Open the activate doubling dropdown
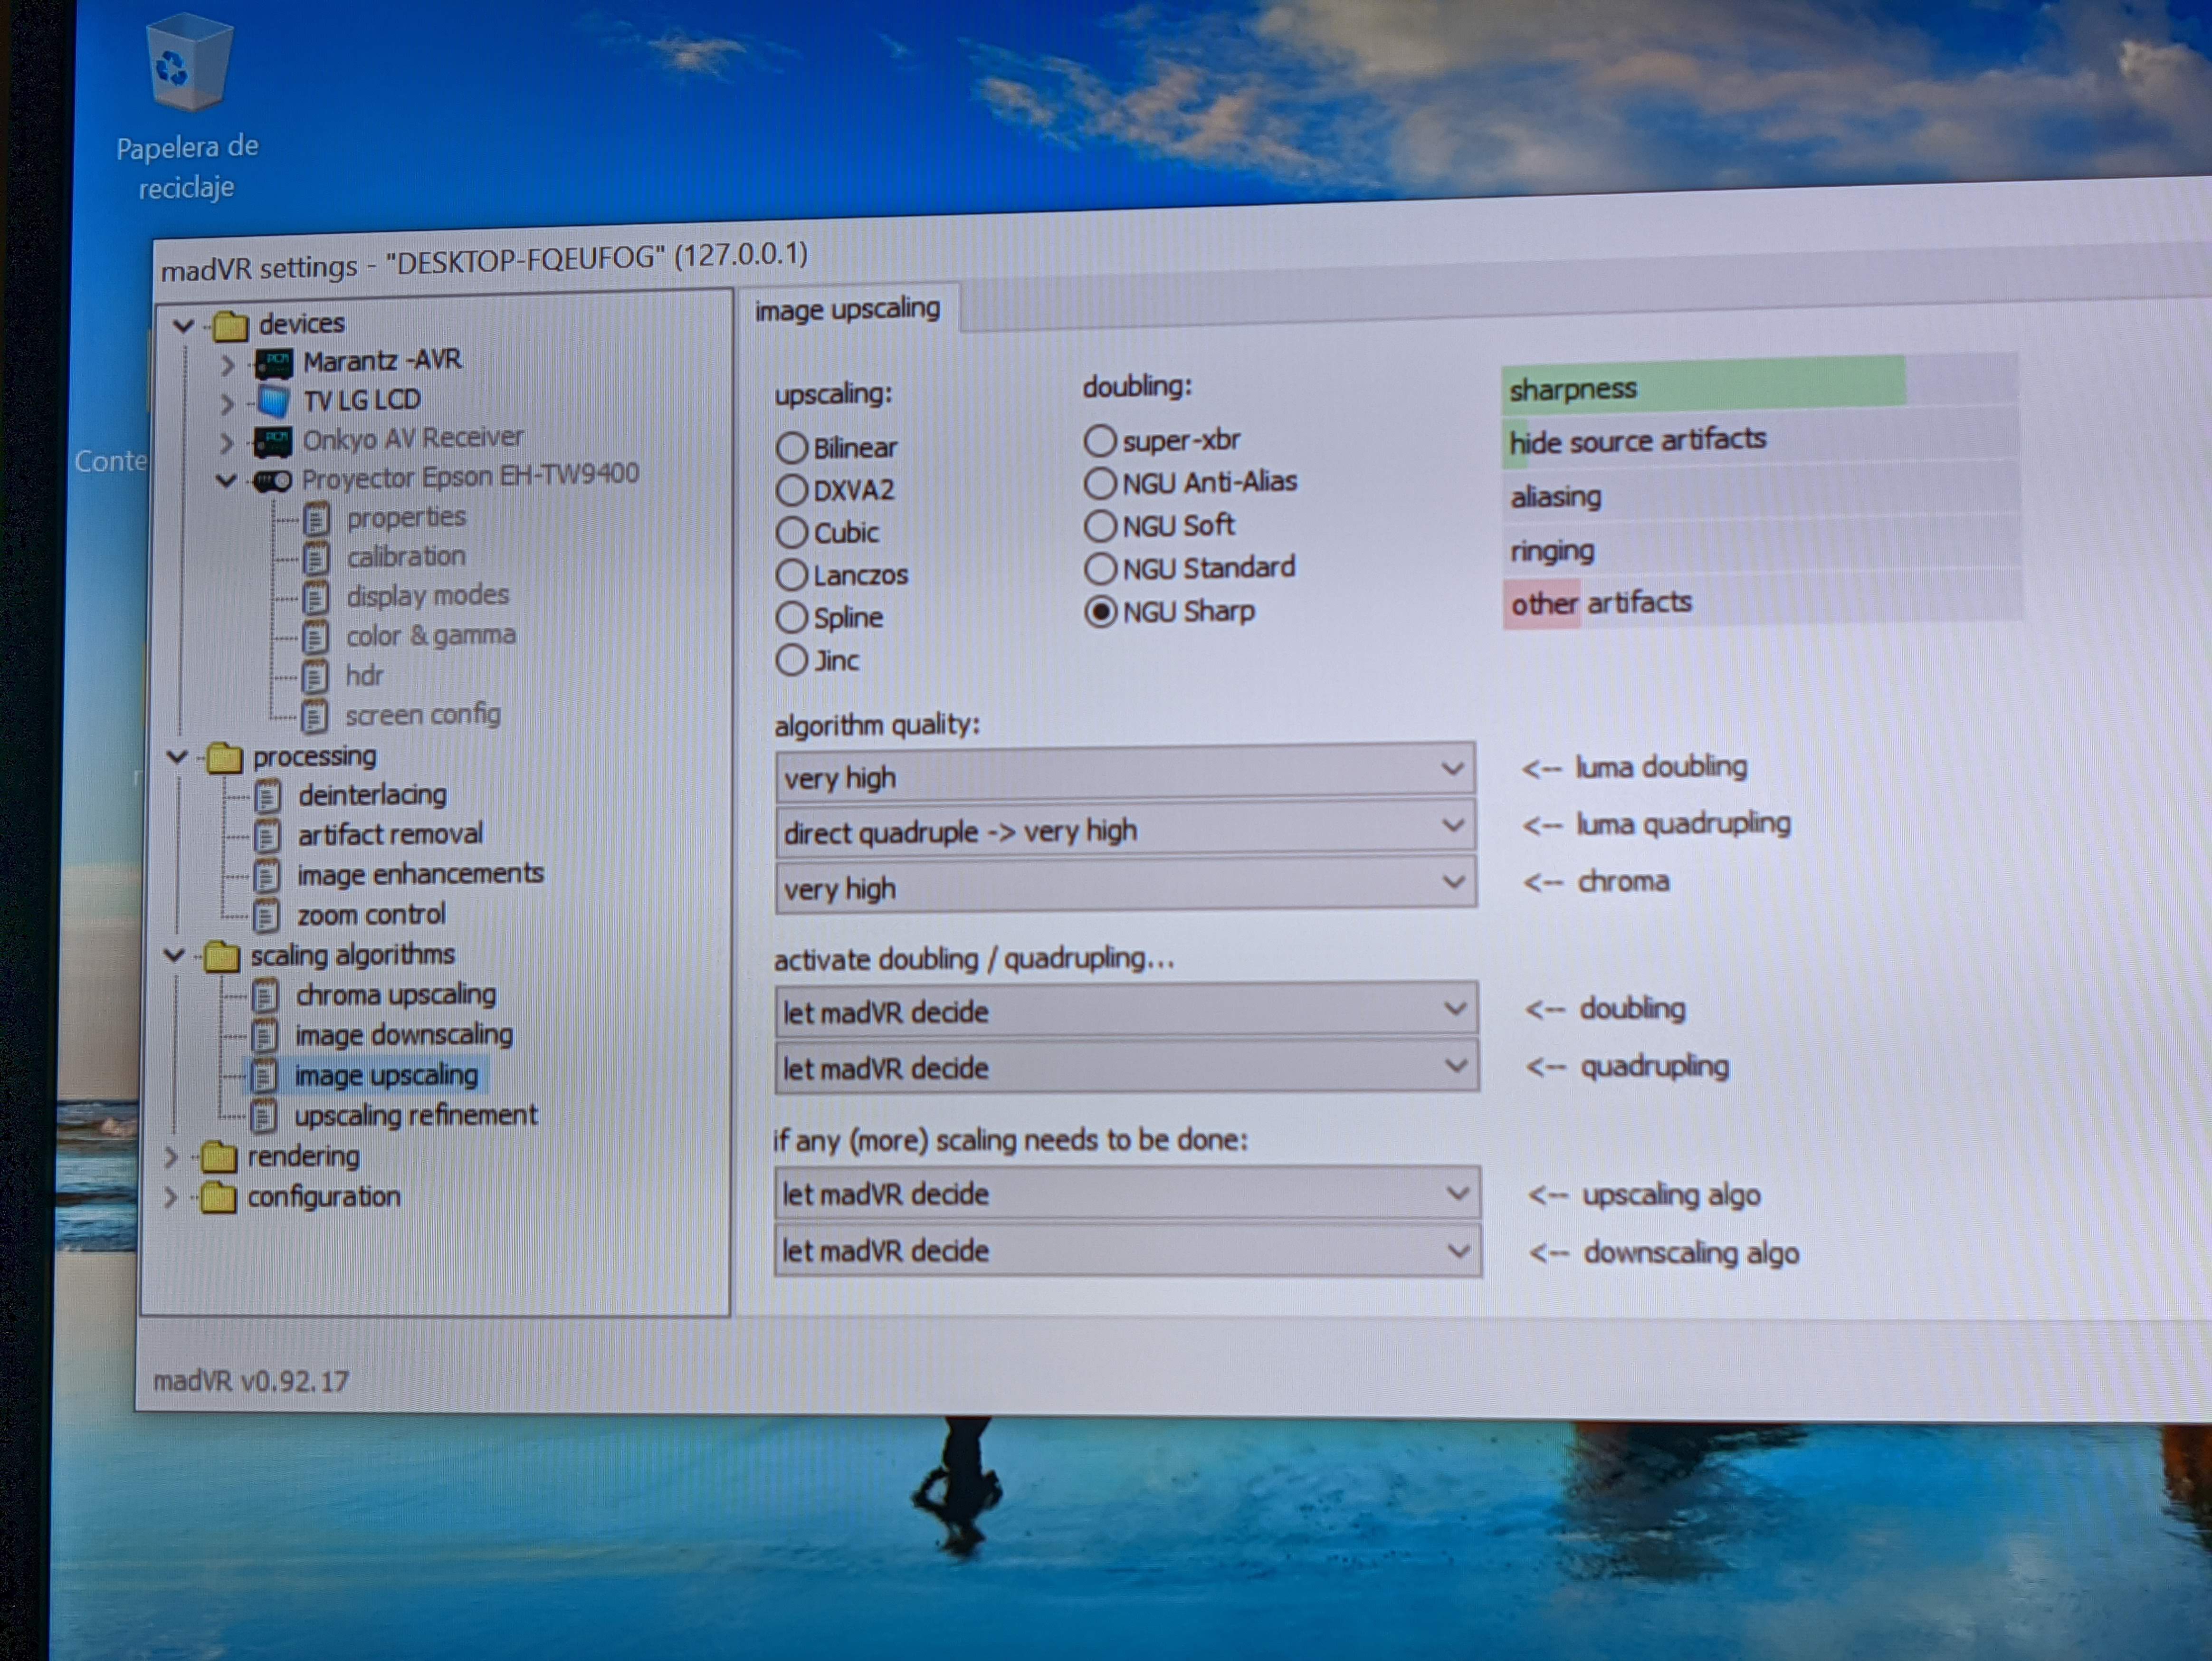The width and height of the screenshot is (2212, 1661). pos(1126,1010)
